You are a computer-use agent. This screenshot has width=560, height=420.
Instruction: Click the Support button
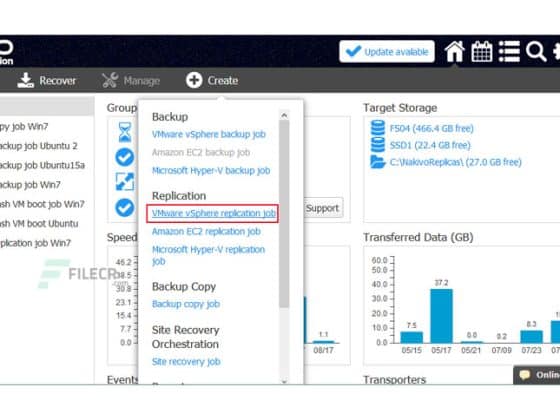pyautogui.click(x=323, y=208)
